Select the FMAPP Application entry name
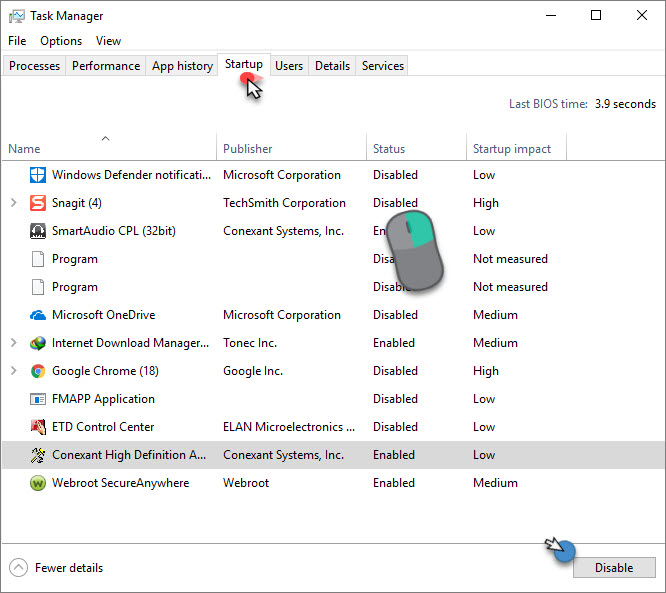 point(103,399)
